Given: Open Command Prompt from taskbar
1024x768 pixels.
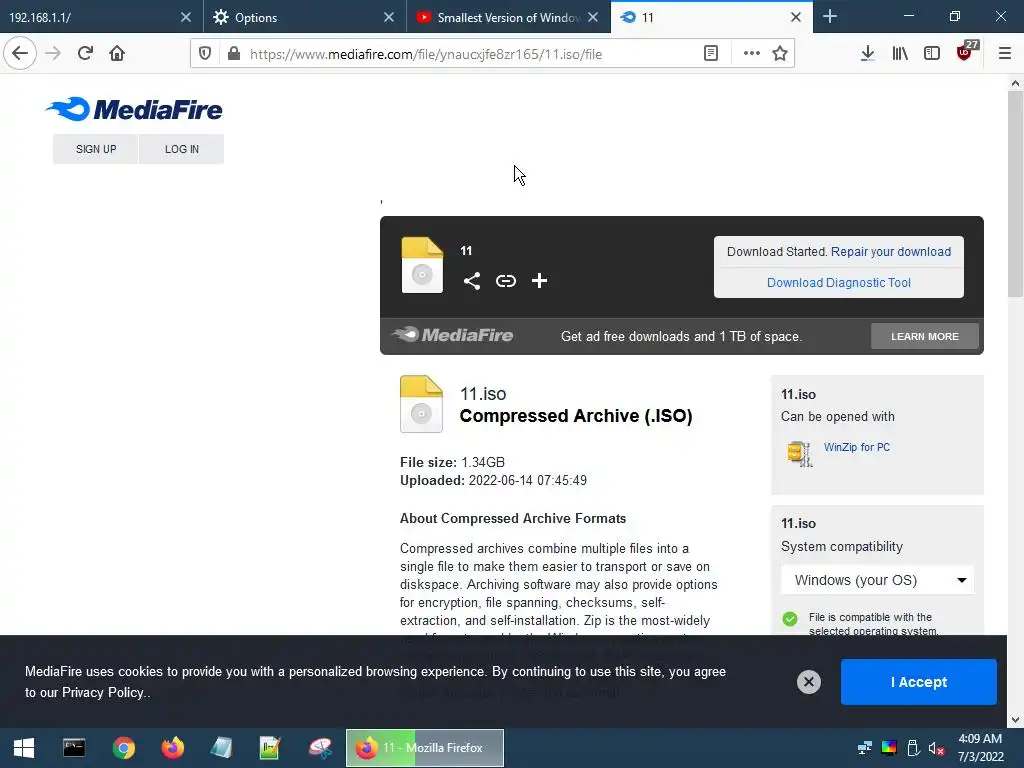Looking at the screenshot, I should [x=74, y=748].
